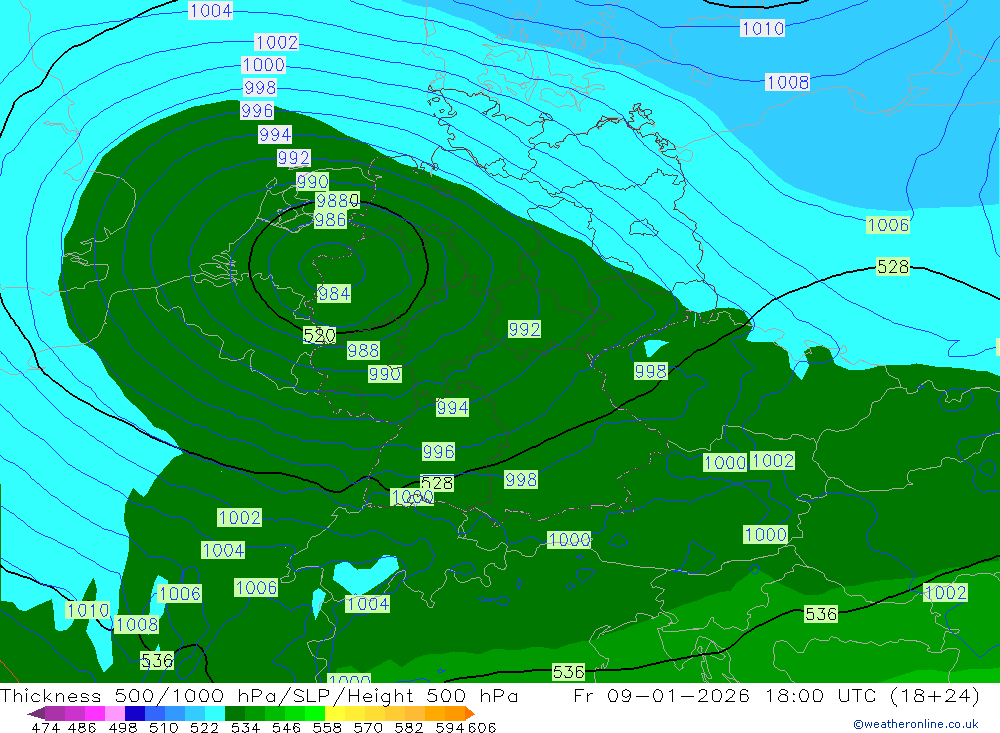
Task: Click the forecast date 'Fr 09-01-2026 18:00 UTC (18+24)'
Action: tap(776, 695)
